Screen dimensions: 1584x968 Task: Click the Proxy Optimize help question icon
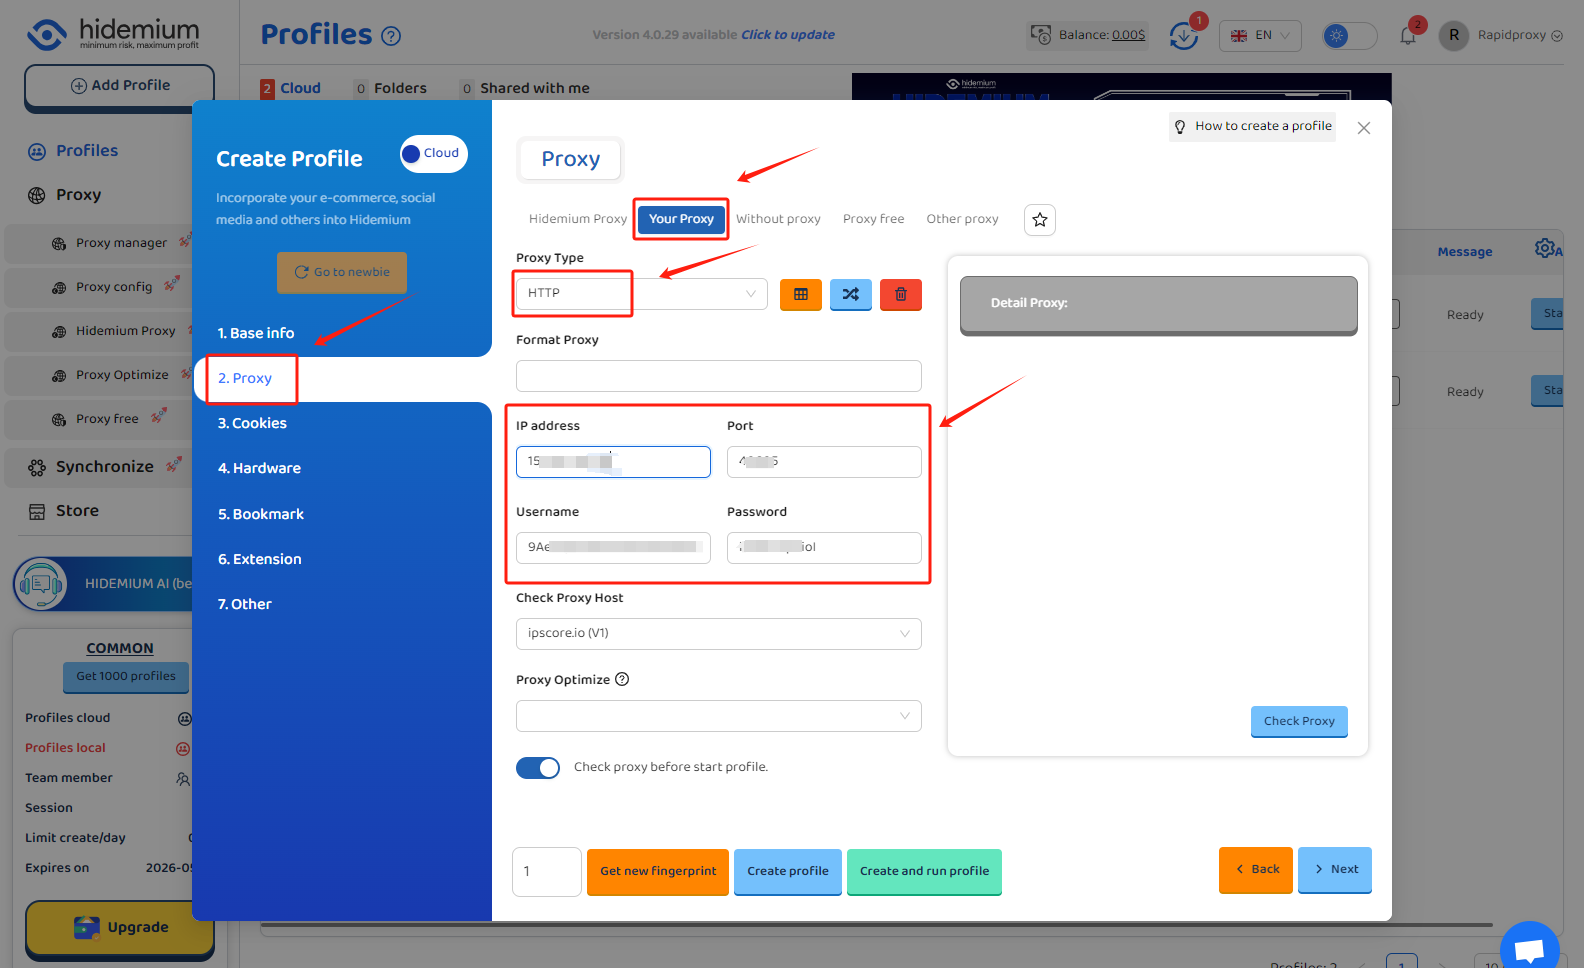pyautogui.click(x=622, y=679)
